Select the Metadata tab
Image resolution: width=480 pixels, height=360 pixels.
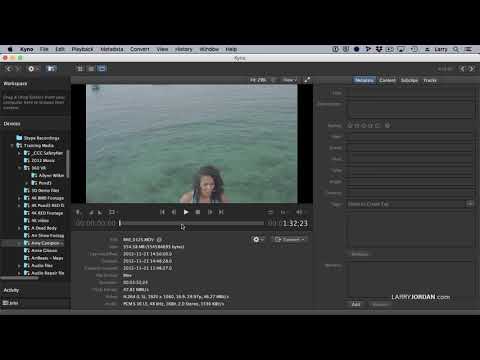pyautogui.click(x=364, y=80)
